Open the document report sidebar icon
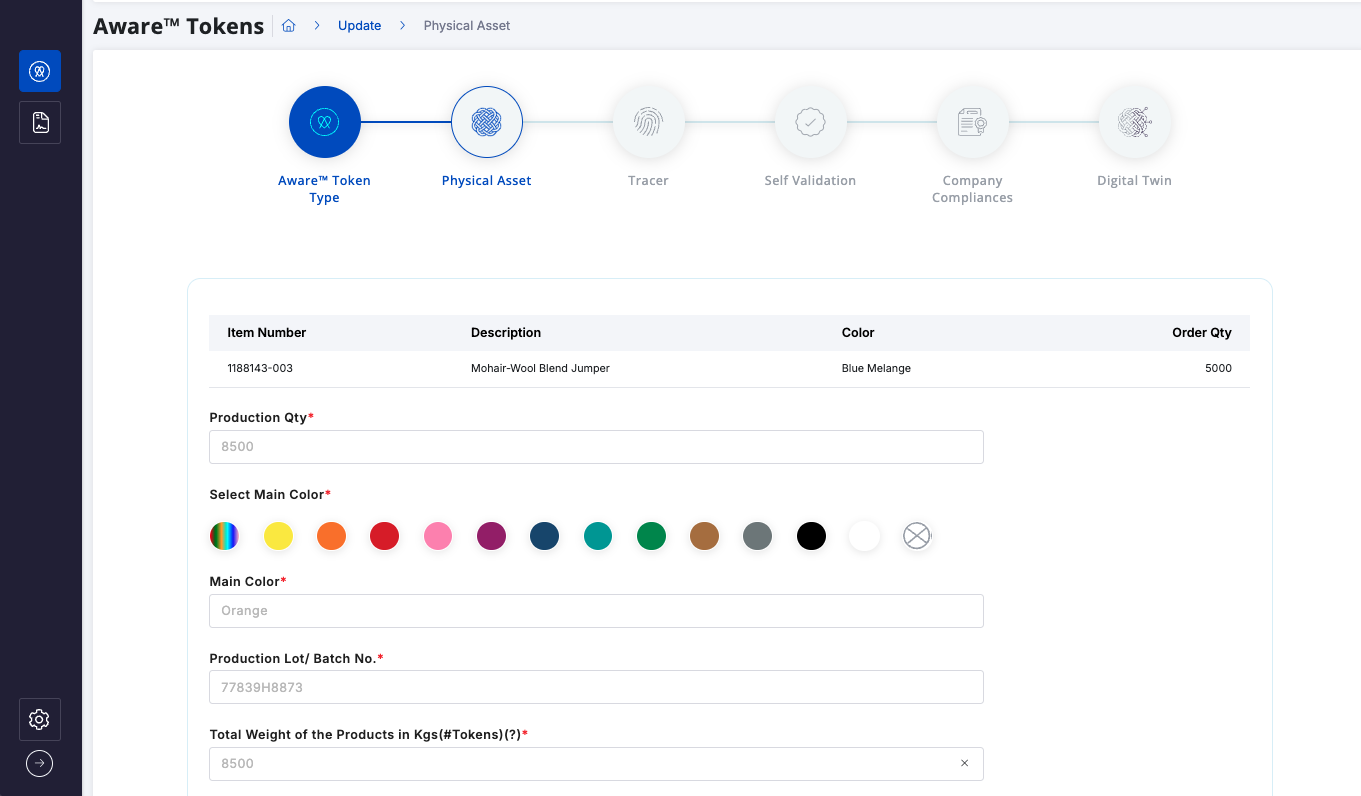 point(40,122)
